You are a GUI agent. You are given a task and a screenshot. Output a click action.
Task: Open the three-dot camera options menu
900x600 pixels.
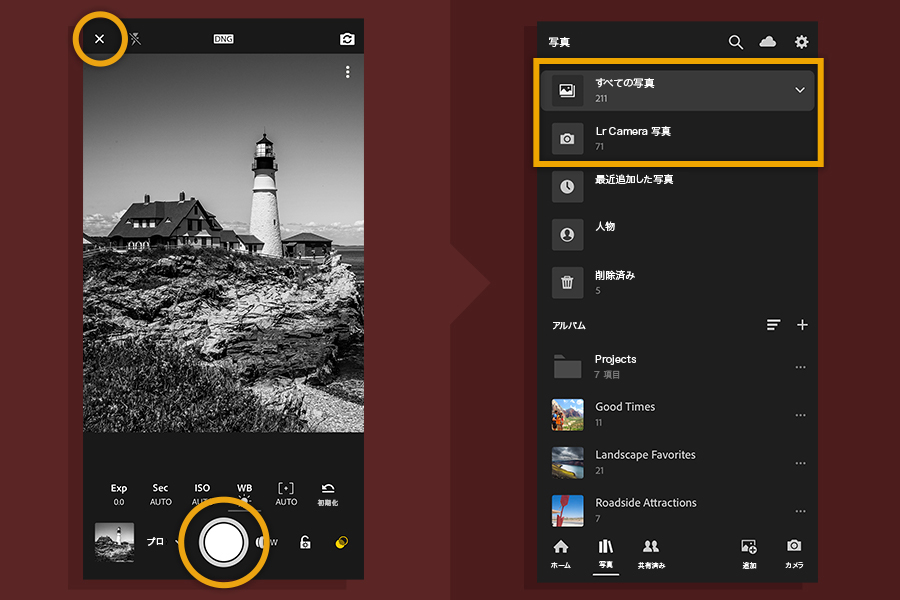(347, 72)
